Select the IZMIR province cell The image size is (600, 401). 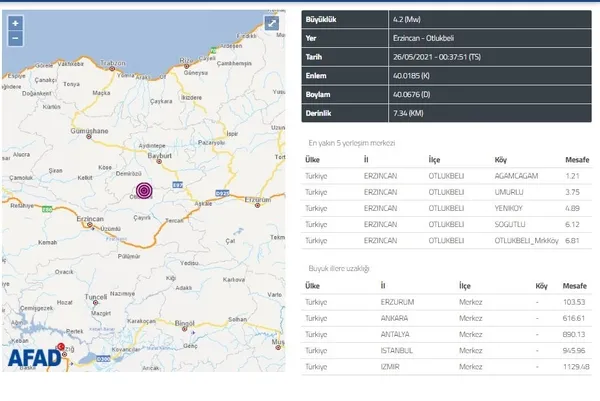[390, 367]
